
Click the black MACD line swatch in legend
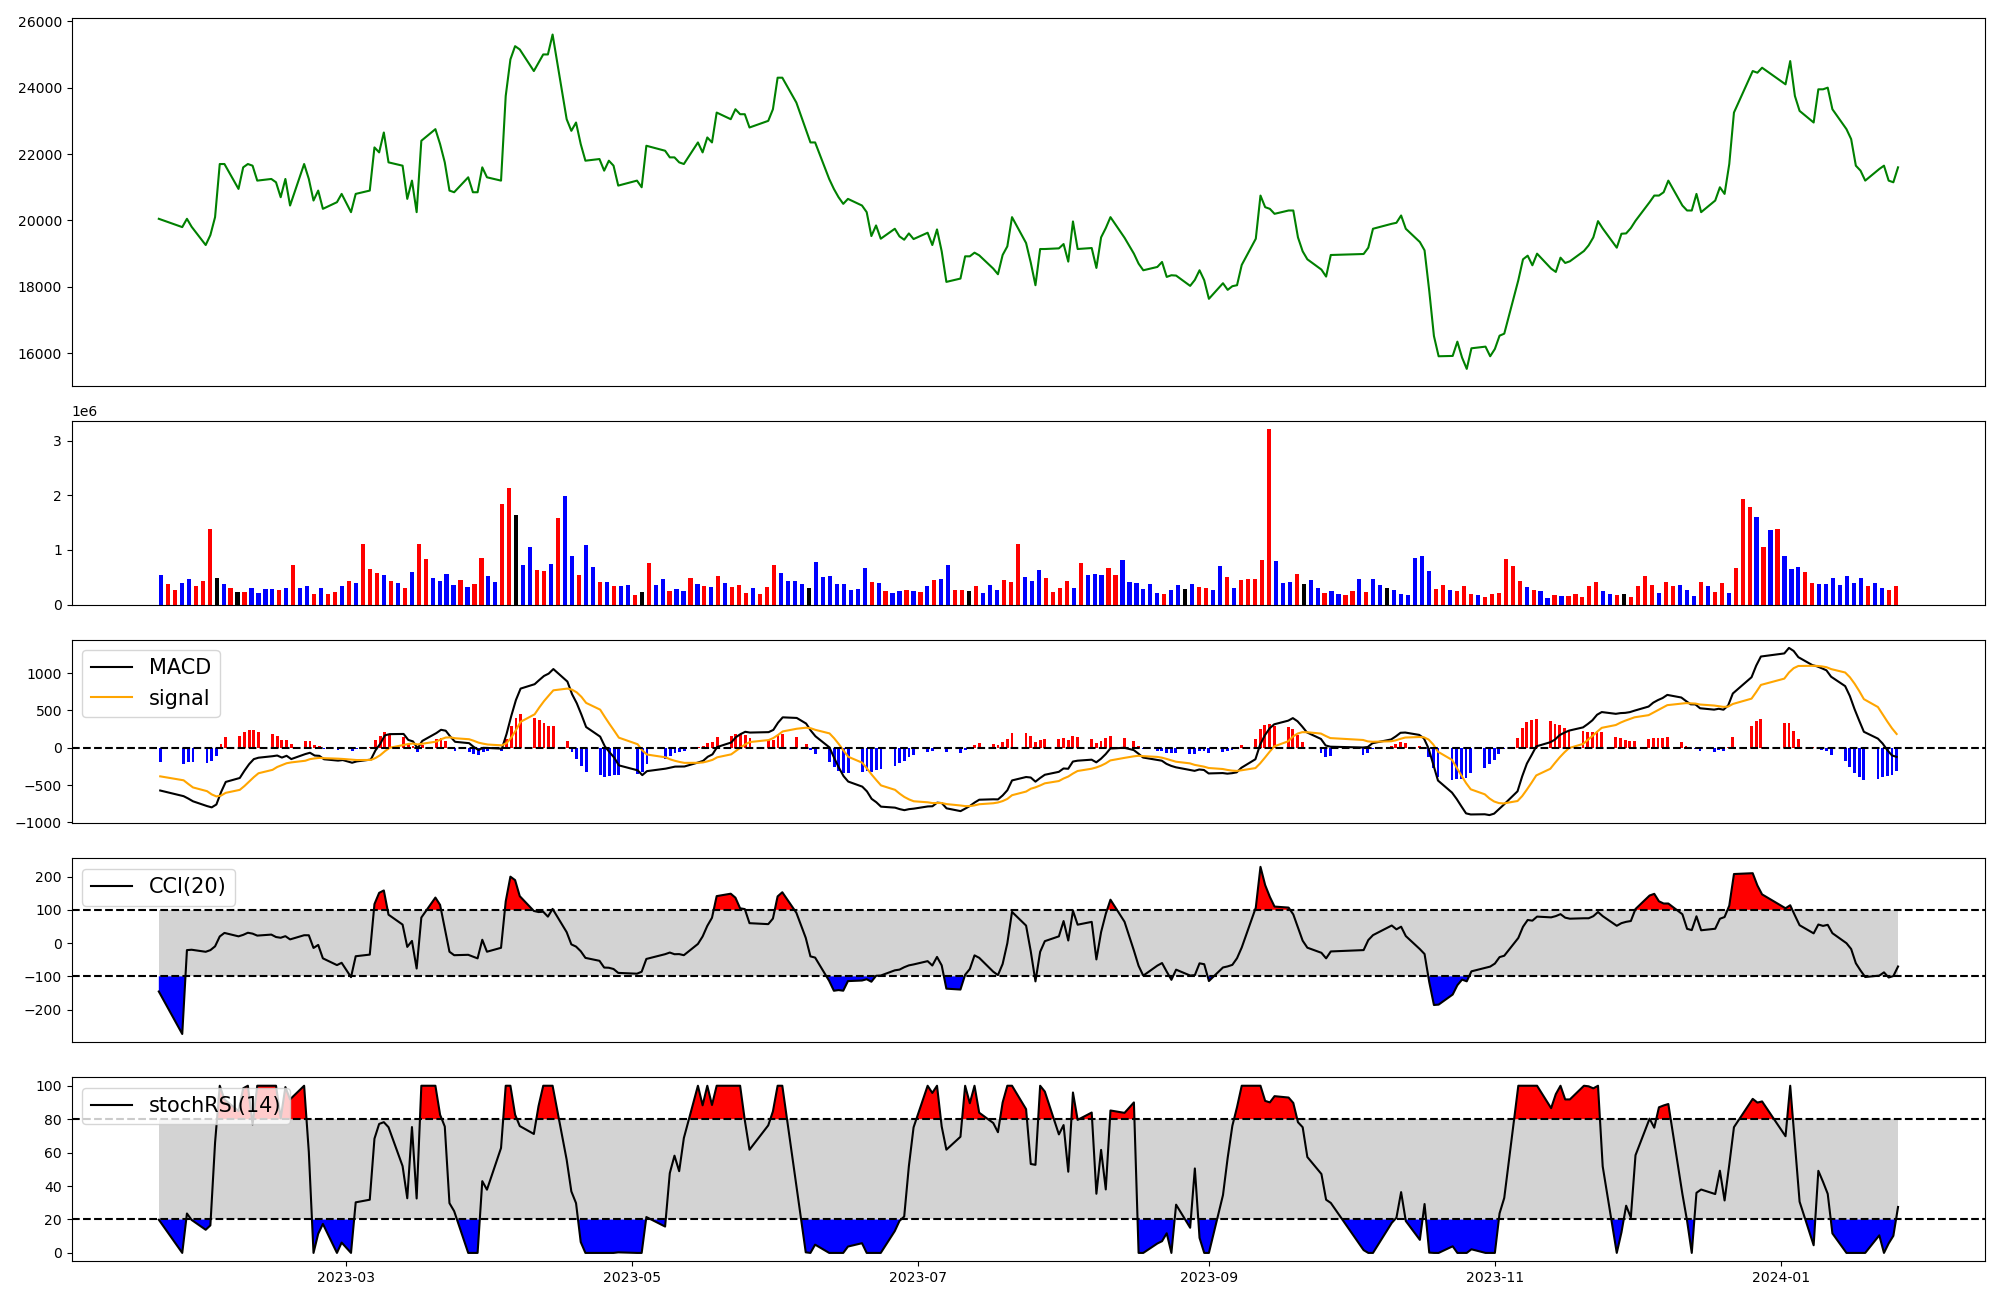click(112, 667)
